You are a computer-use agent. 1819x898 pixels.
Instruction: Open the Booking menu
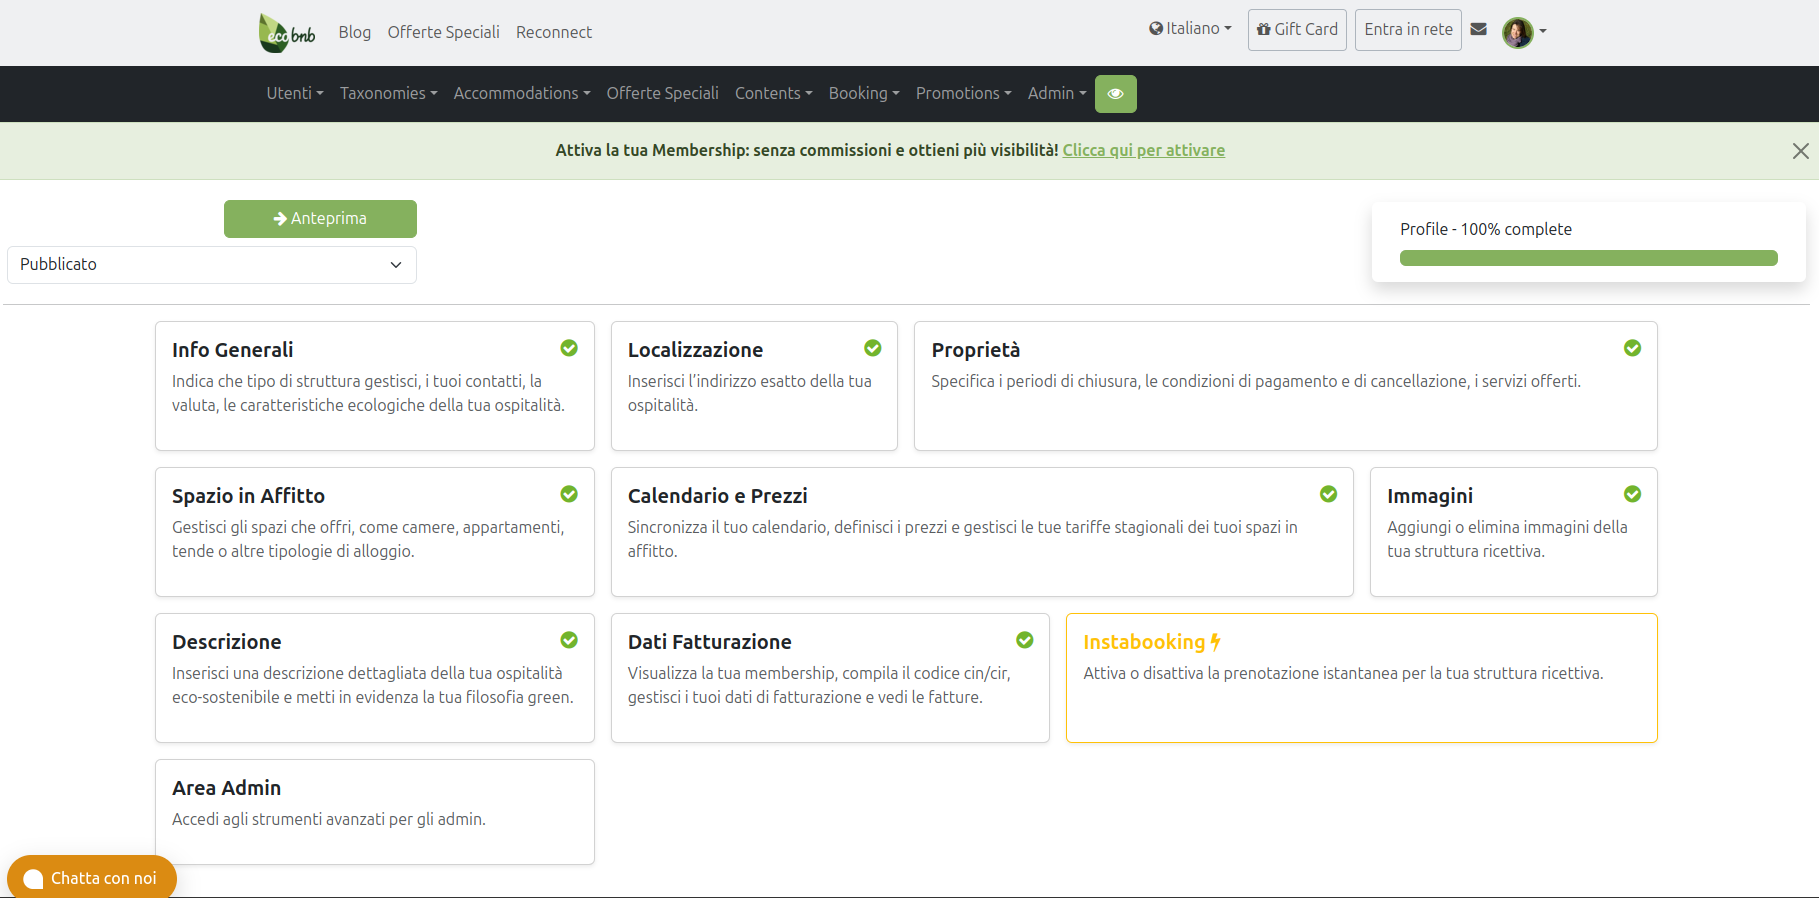pyautogui.click(x=863, y=94)
